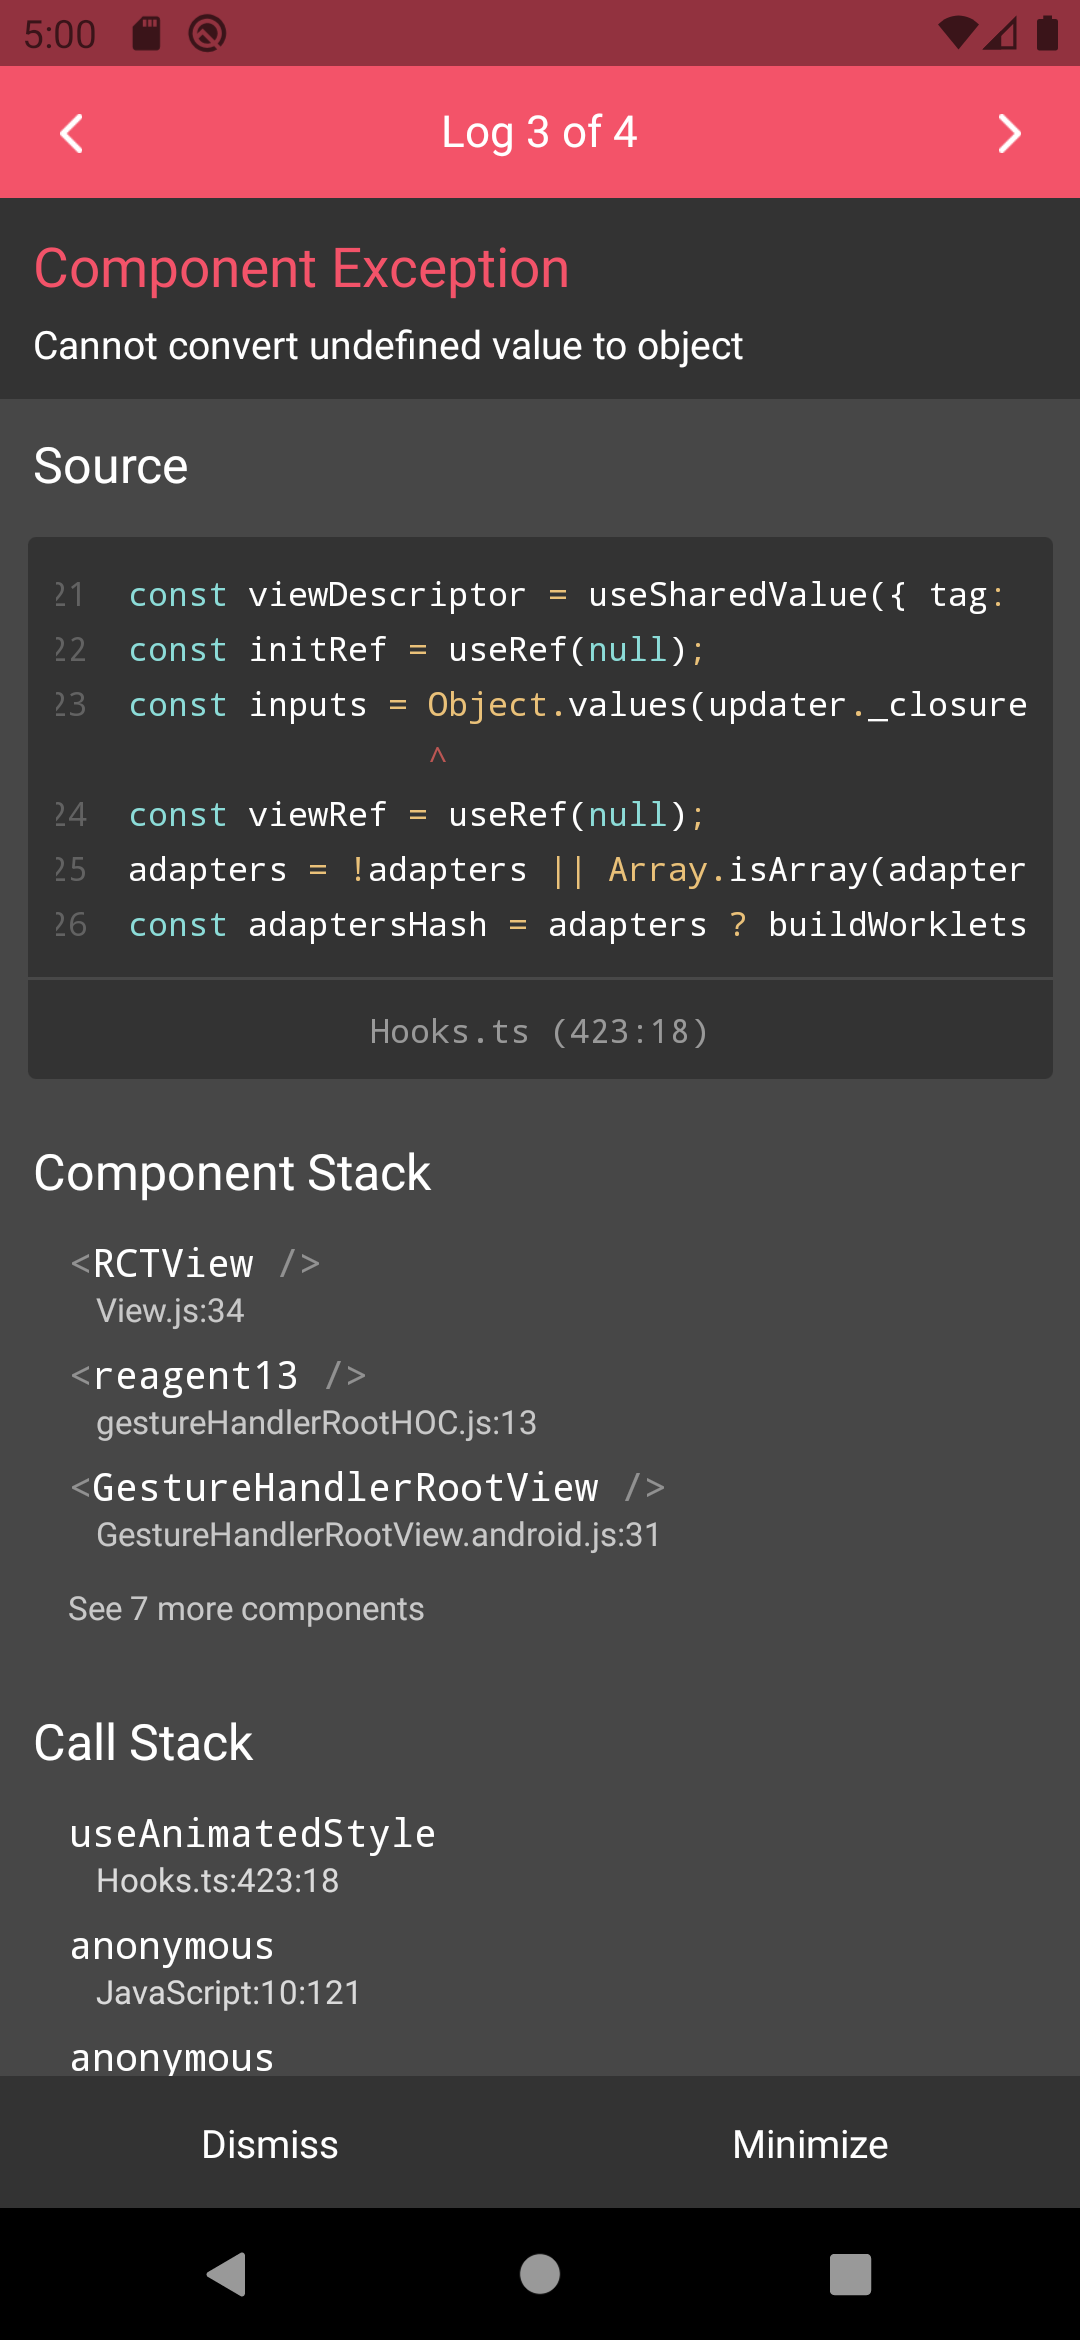Tap the Log 3 of 4 header title

(540, 132)
